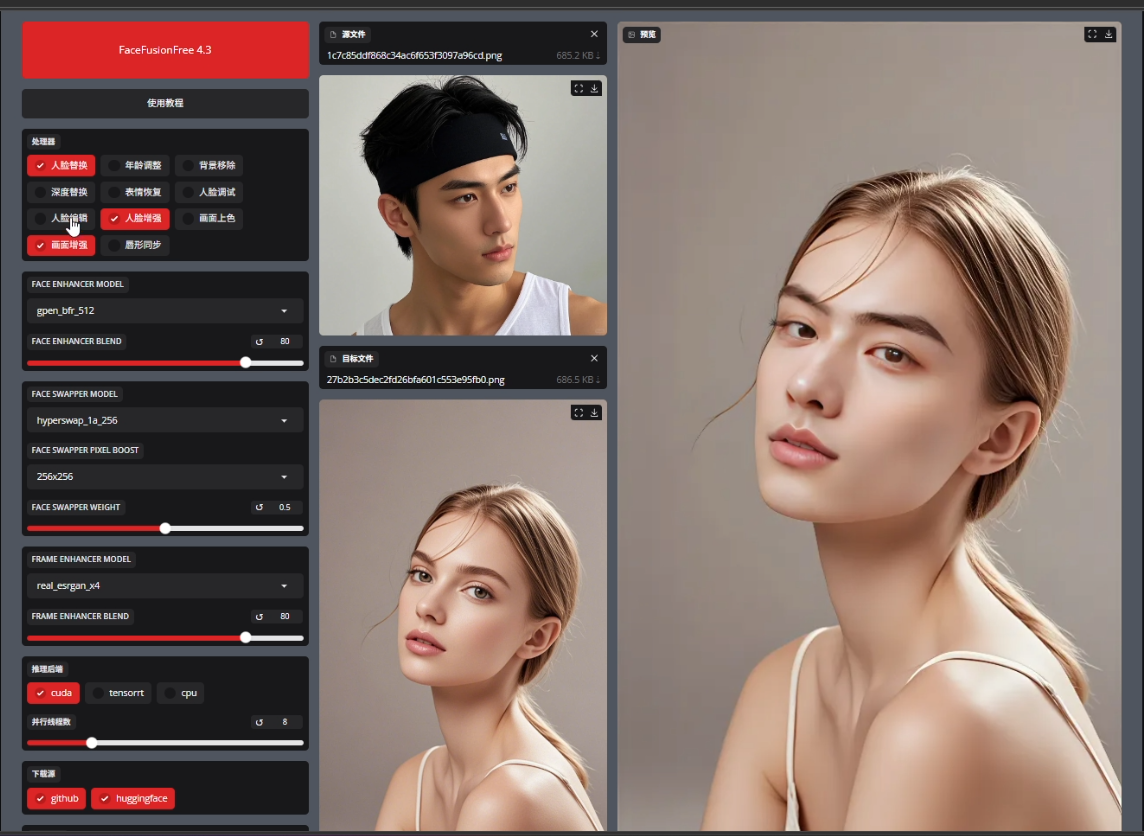Expand the Frame Enhancer Model dropdown
The image size is (1144, 836).
(165, 586)
